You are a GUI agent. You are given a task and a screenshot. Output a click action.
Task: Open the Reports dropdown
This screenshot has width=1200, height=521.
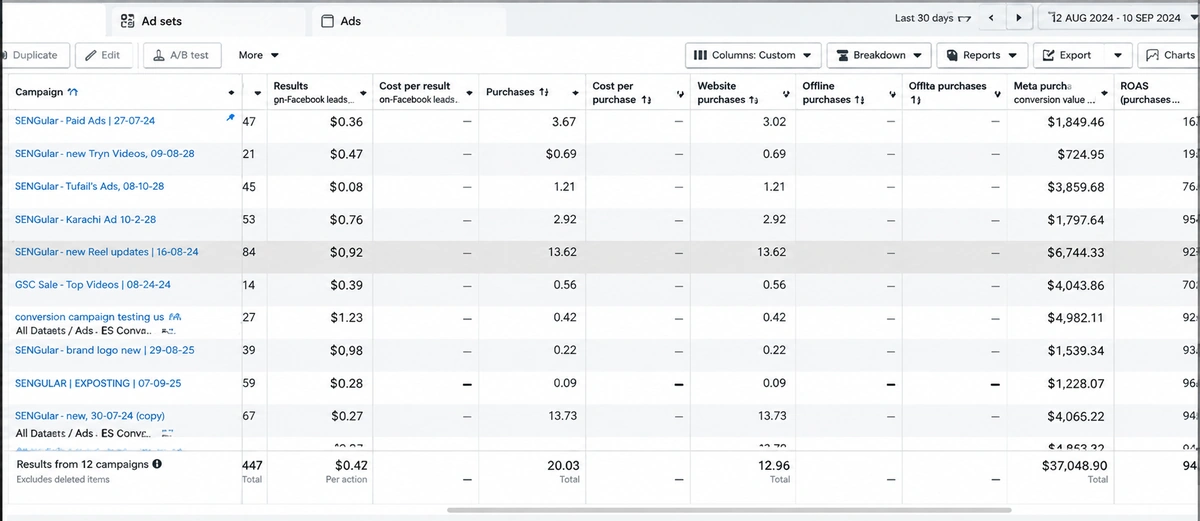981,55
